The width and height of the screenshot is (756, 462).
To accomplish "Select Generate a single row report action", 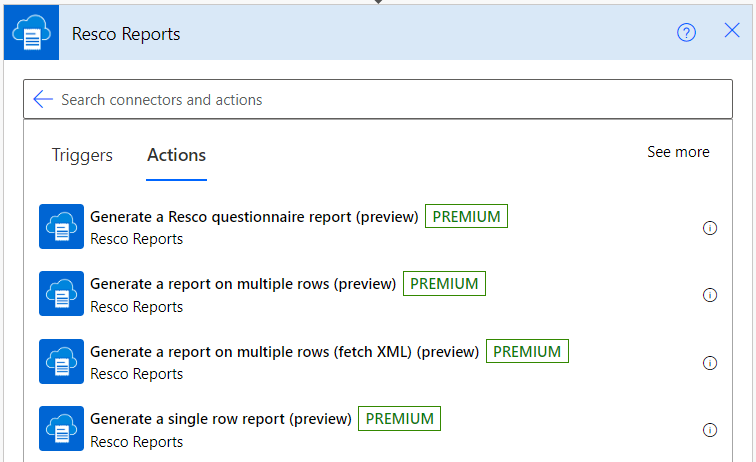I will pos(221,419).
